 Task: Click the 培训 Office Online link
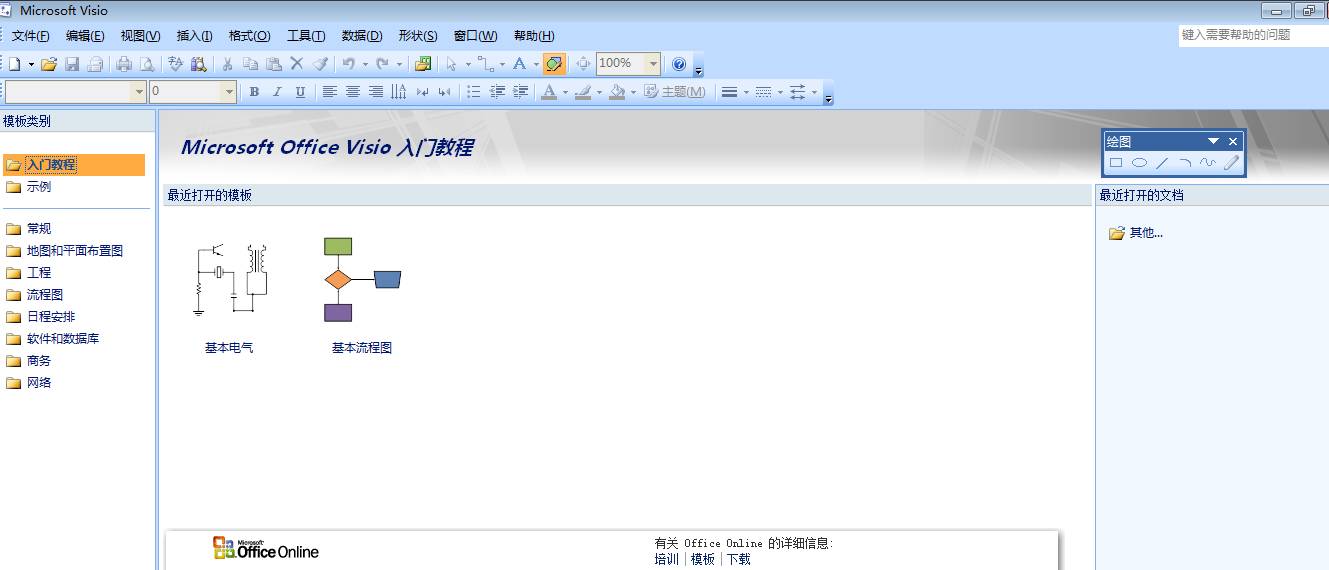coord(666,559)
